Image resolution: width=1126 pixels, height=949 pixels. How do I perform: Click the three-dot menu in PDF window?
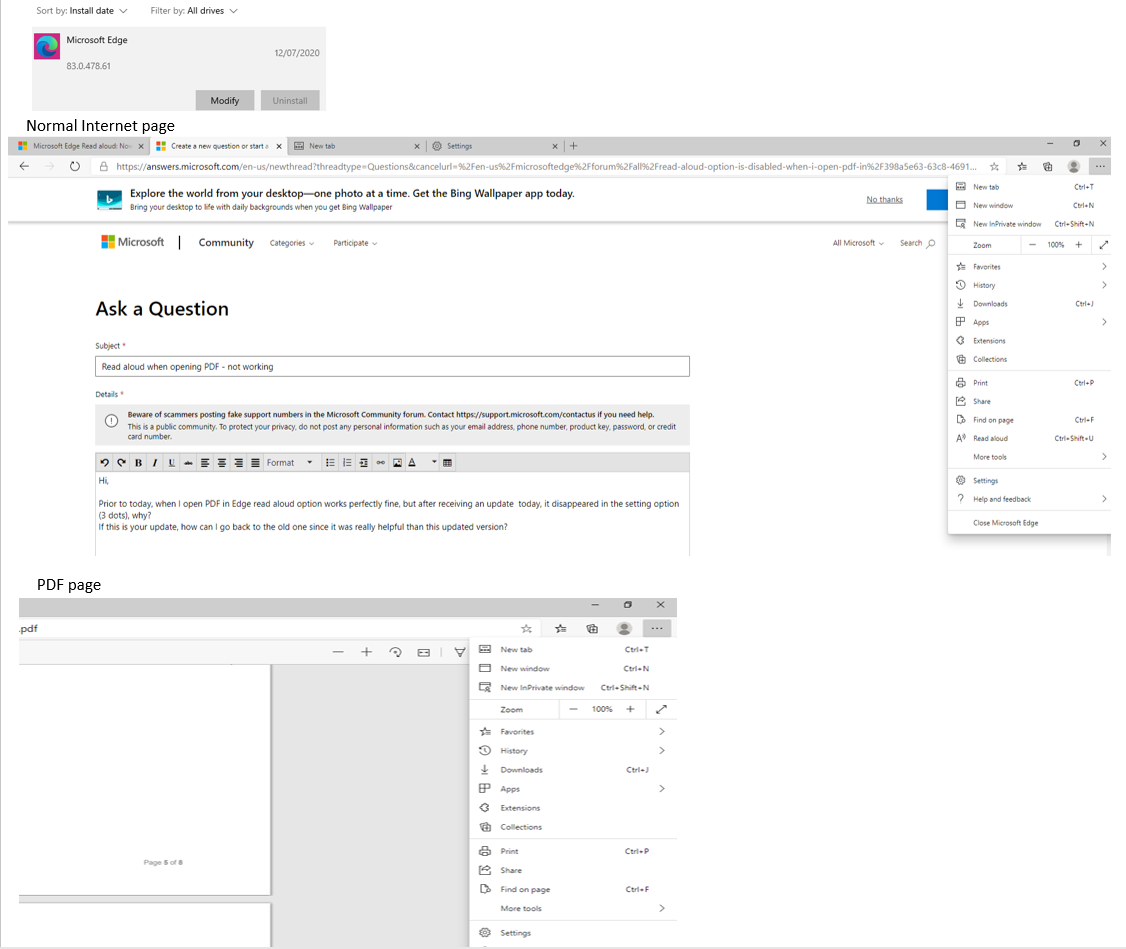click(x=657, y=628)
